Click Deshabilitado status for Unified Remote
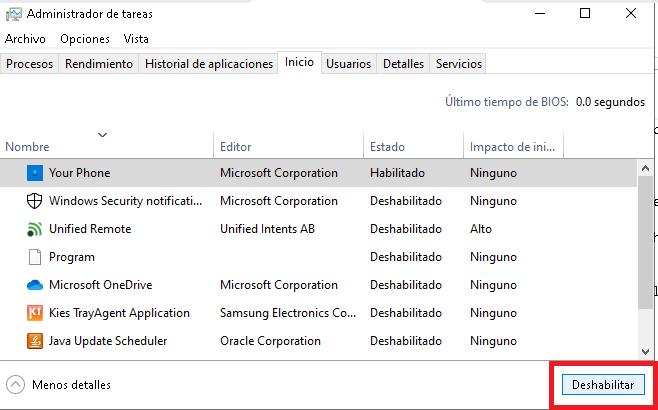This screenshot has width=658, height=410. [x=406, y=229]
